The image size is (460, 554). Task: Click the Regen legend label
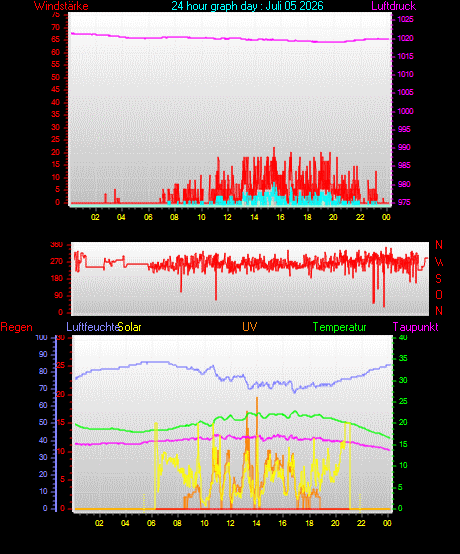point(17,327)
